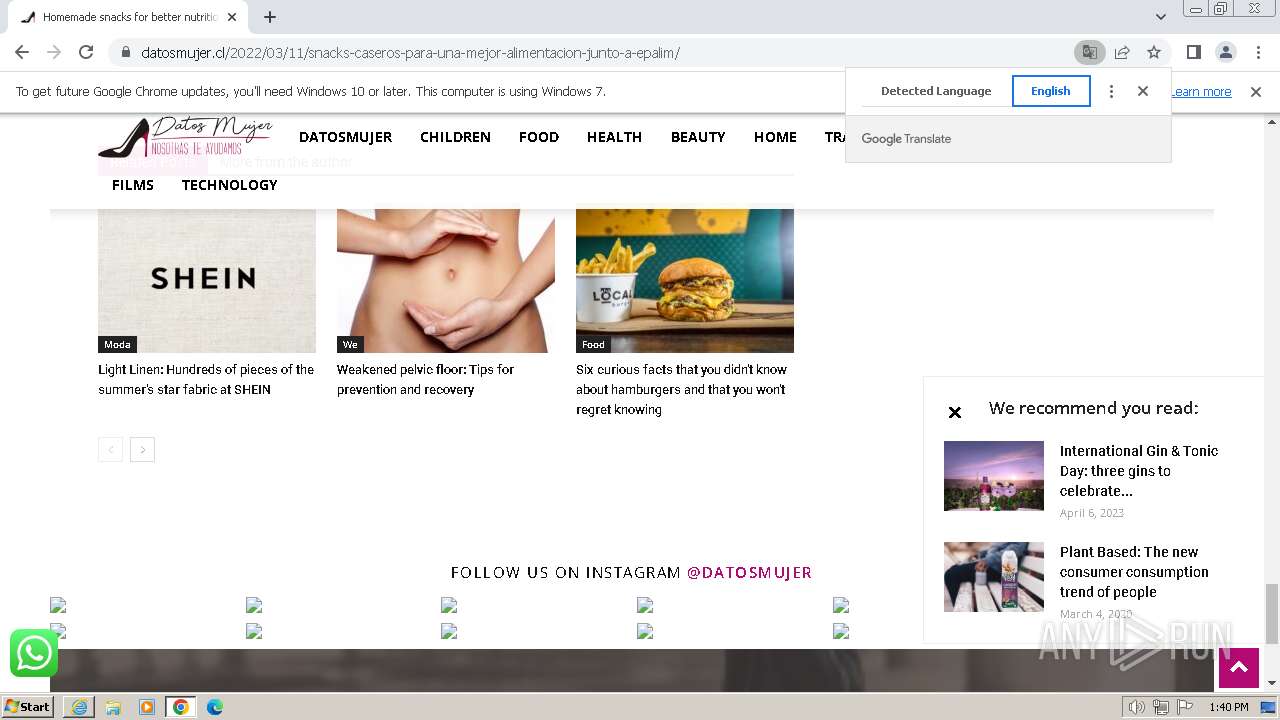Switch to Chrome in taskbar
Viewport: 1280px width, 720px height.
[x=180, y=707]
